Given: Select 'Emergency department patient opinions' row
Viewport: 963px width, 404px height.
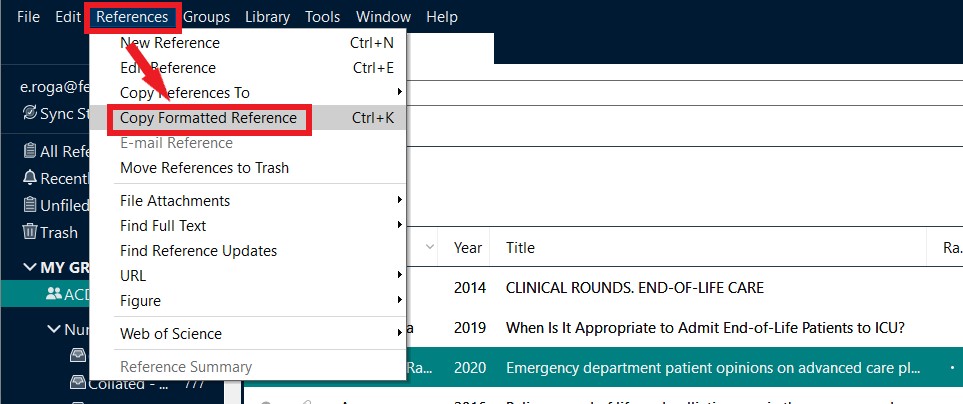Looking at the screenshot, I should point(713,368).
